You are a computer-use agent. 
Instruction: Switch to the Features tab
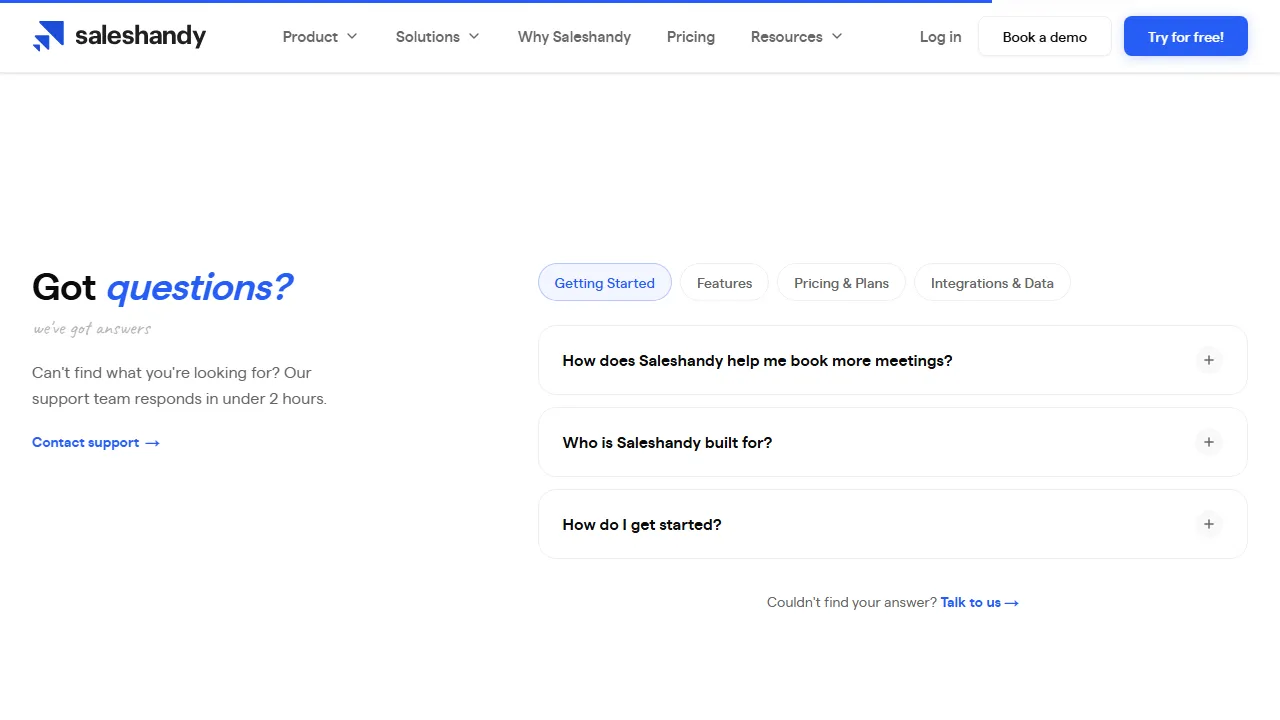point(724,283)
